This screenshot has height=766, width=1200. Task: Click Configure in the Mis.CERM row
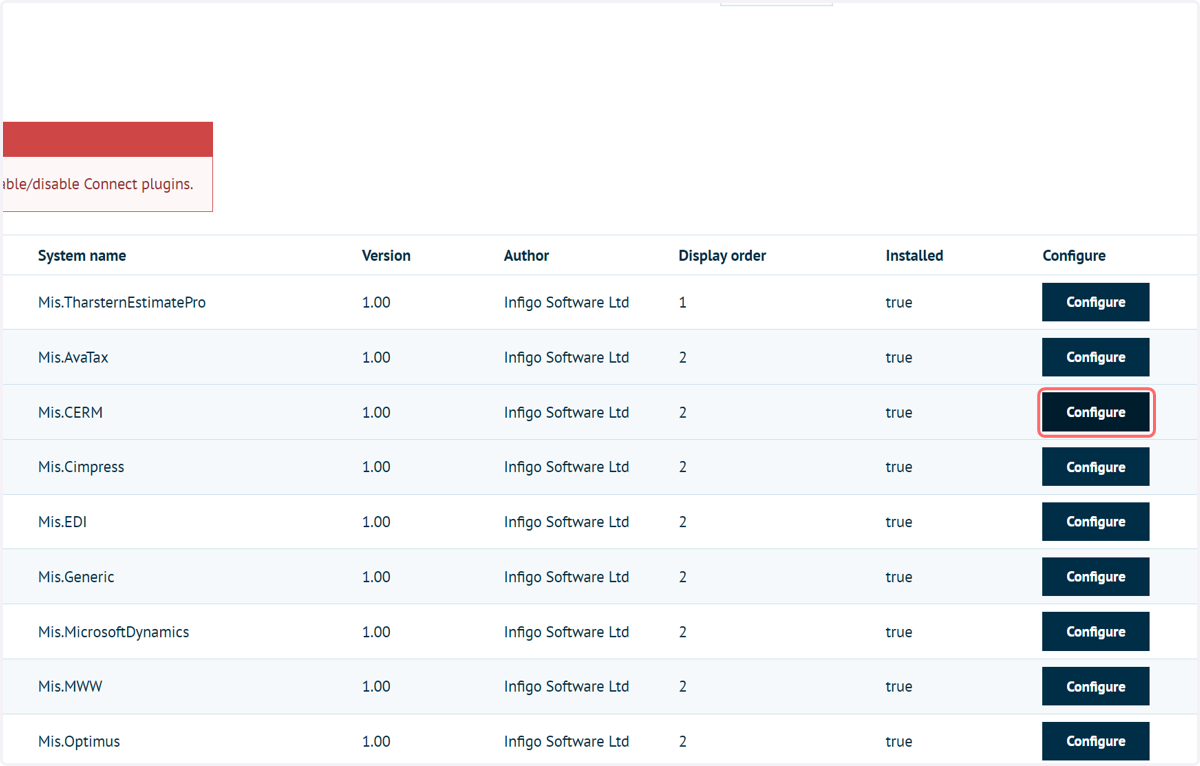click(x=1095, y=412)
